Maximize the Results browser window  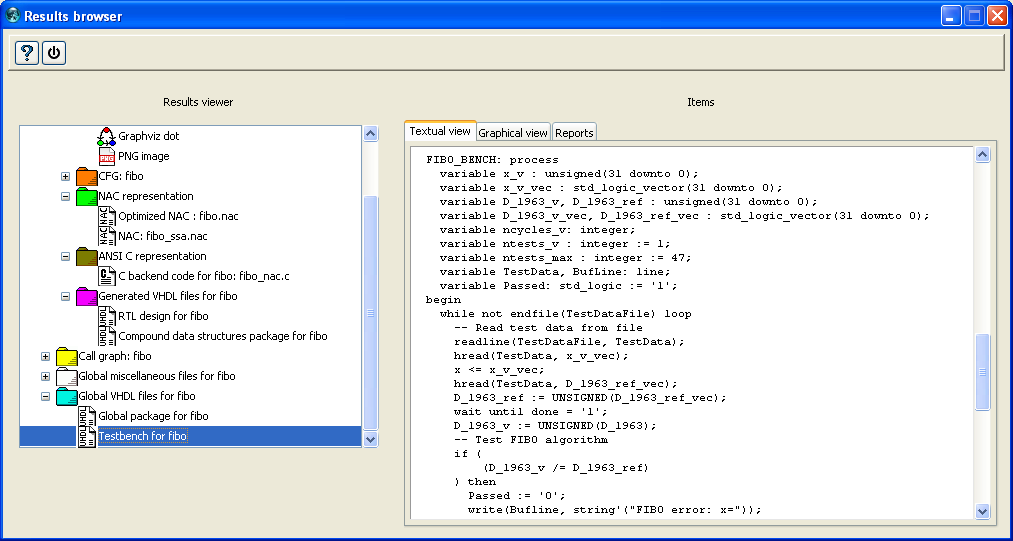974,16
